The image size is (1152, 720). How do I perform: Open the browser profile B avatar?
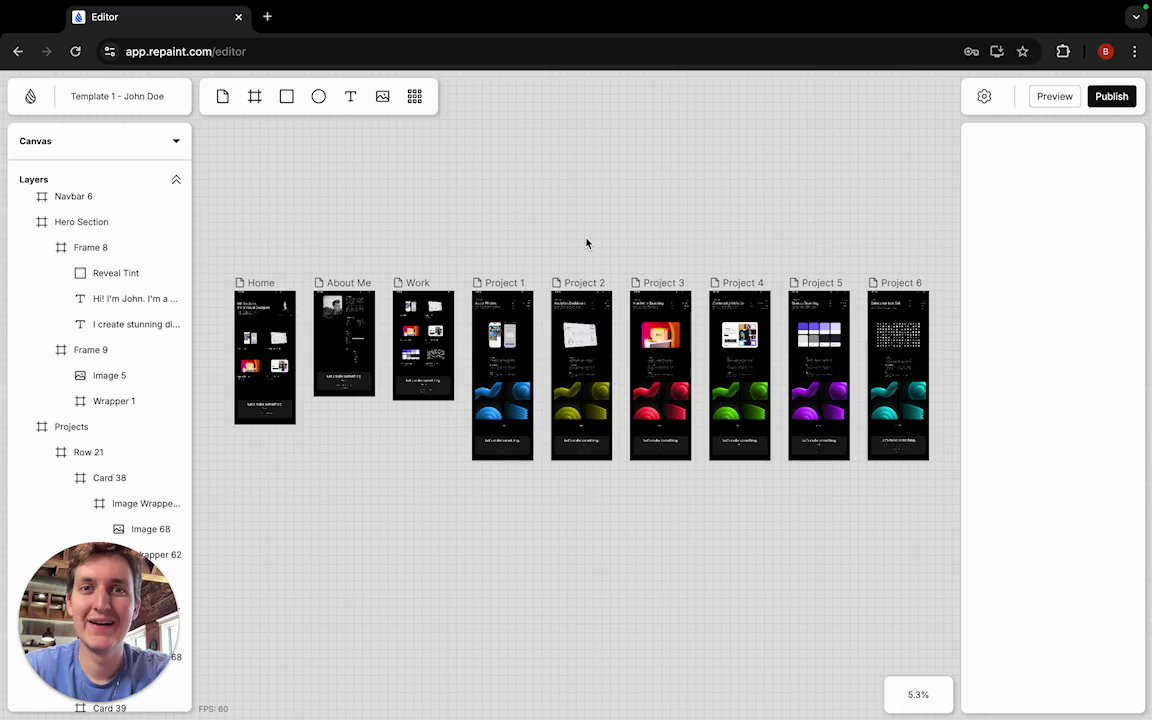pyautogui.click(x=1106, y=51)
